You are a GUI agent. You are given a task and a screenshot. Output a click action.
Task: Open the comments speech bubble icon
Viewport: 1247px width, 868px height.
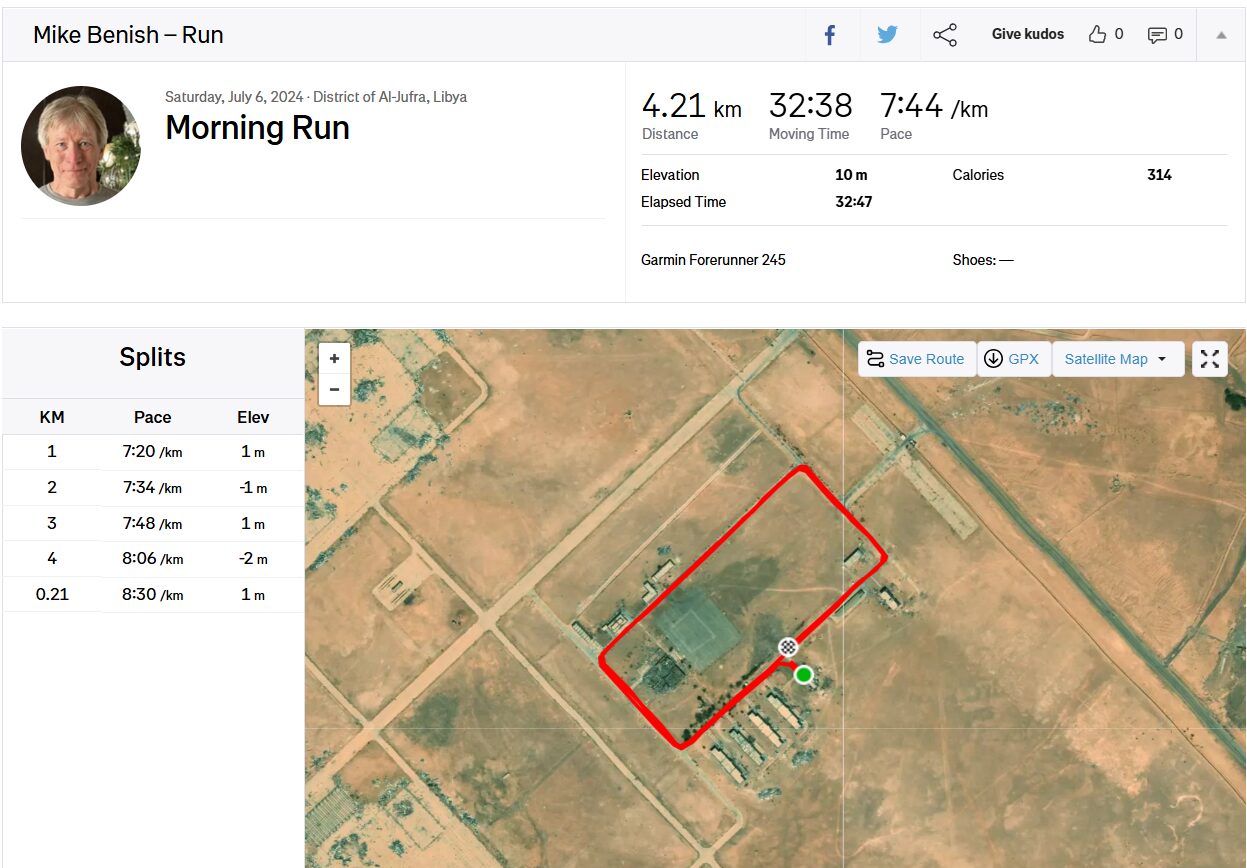click(x=1157, y=35)
